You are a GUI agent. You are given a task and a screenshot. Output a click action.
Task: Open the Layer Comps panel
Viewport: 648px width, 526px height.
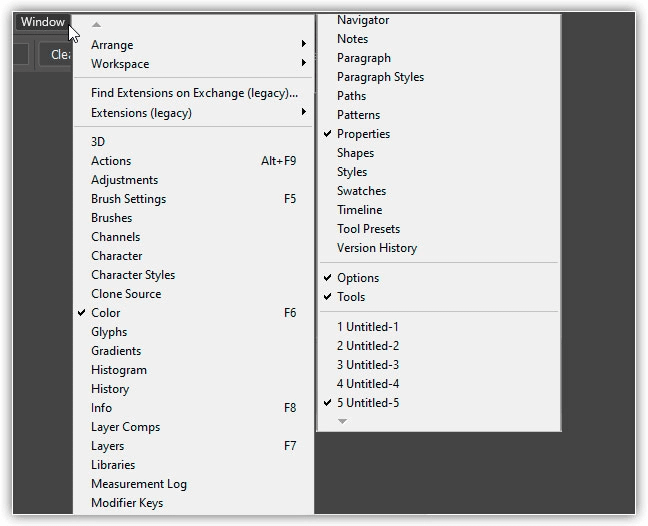193,427
